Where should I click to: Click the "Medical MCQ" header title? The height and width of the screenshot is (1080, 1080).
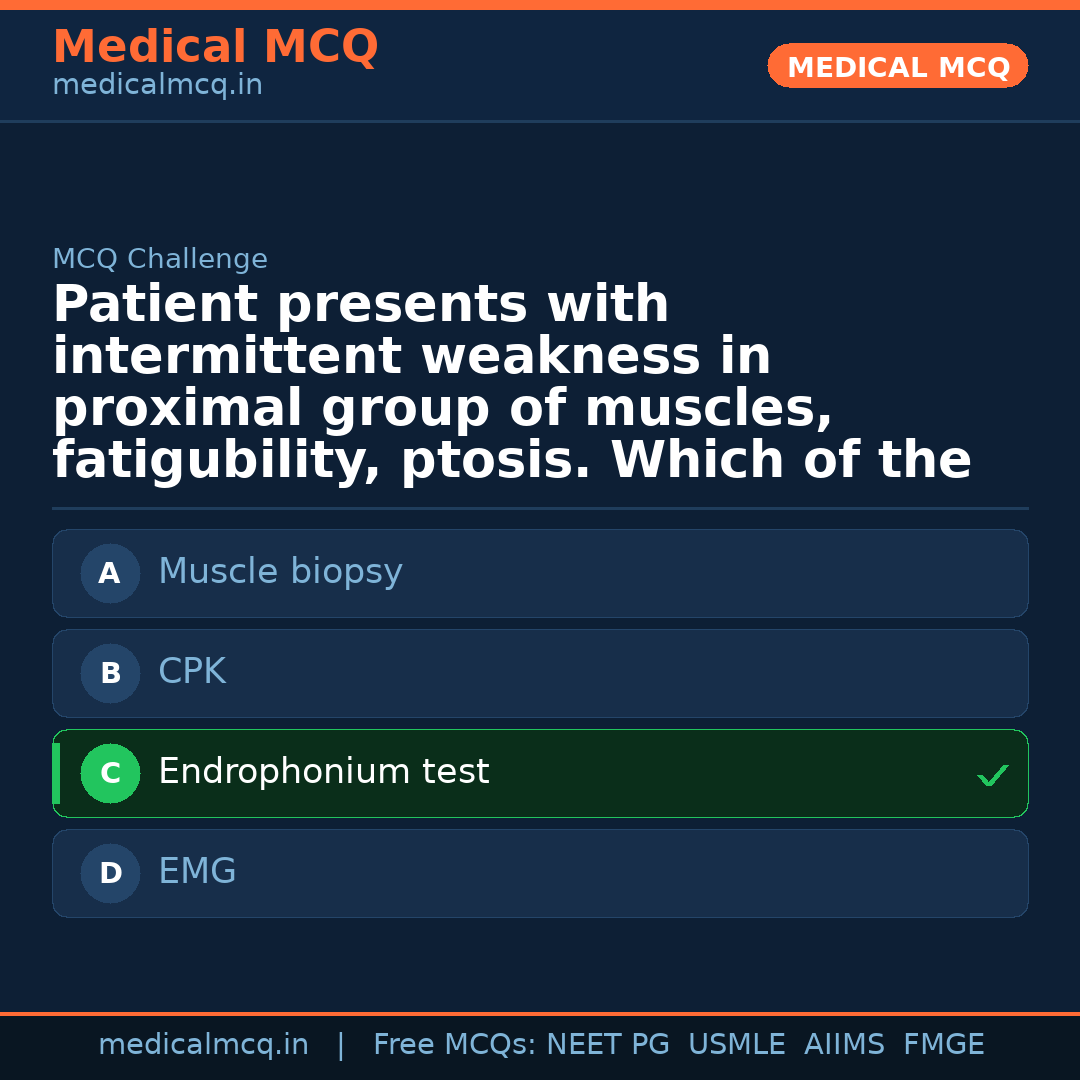coord(215,47)
